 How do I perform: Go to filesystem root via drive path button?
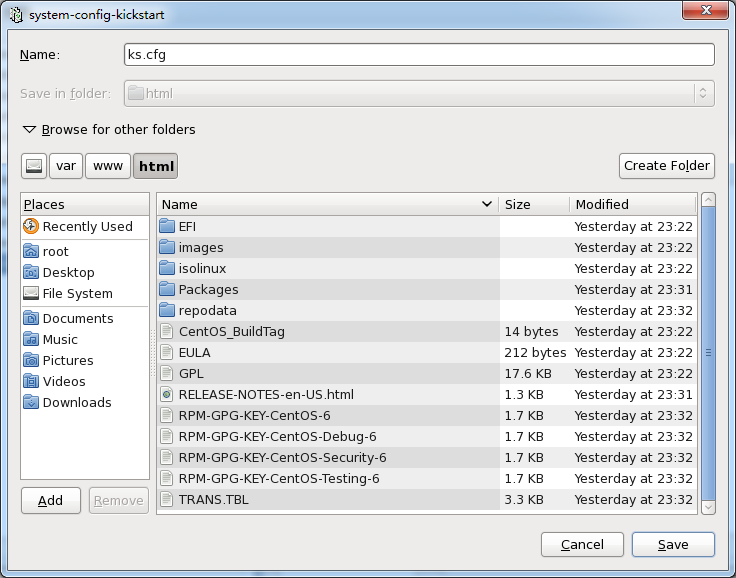(x=34, y=166)
